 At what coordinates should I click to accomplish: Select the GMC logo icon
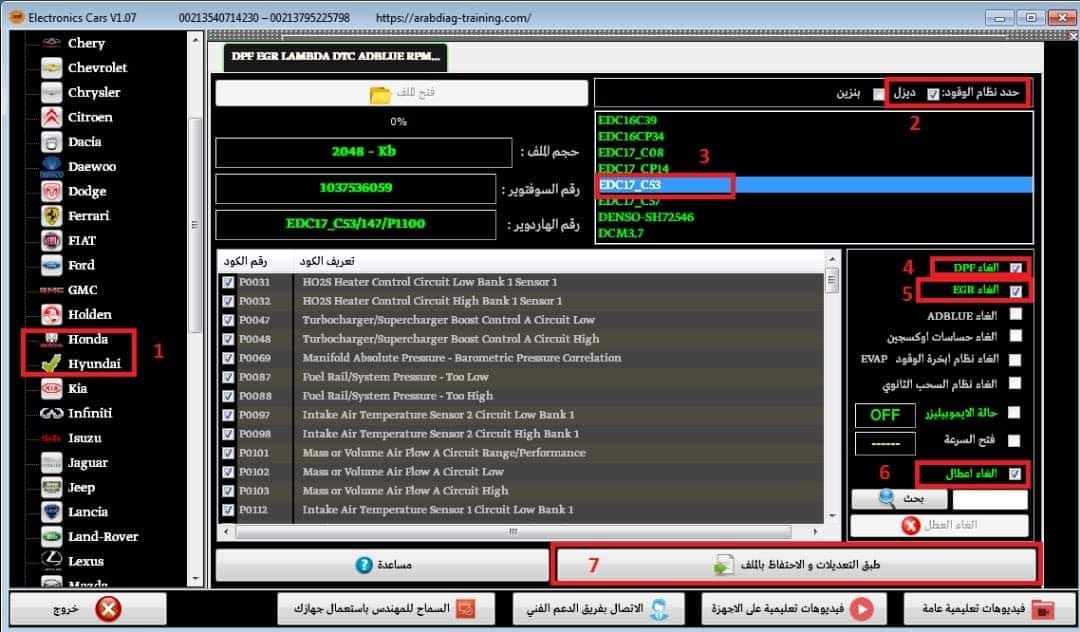tap(52, 290)
